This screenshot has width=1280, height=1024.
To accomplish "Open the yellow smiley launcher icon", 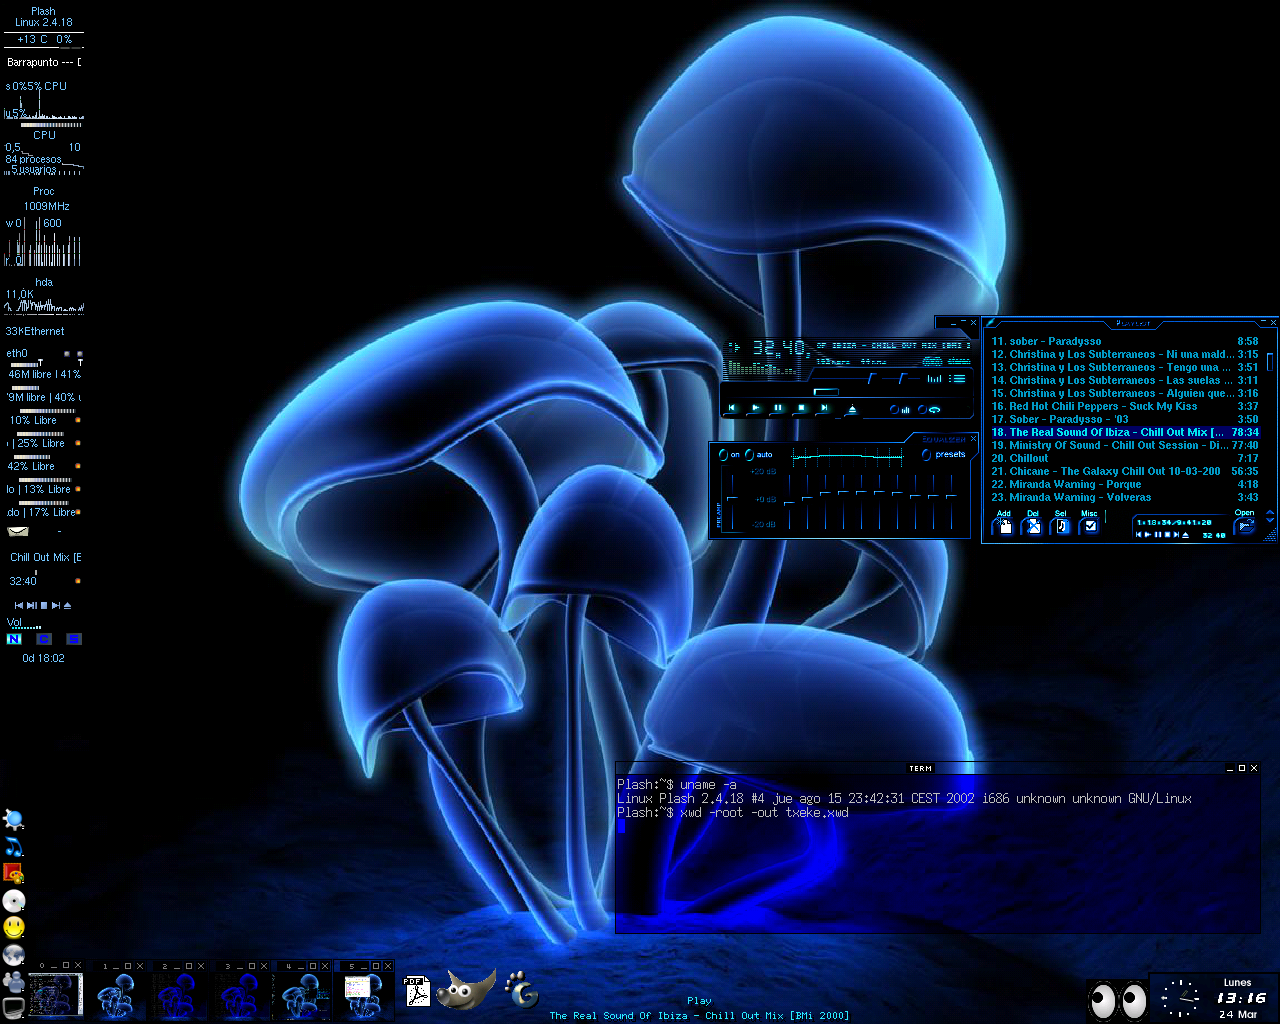I will pyautogui.click(x=14, y=927).
